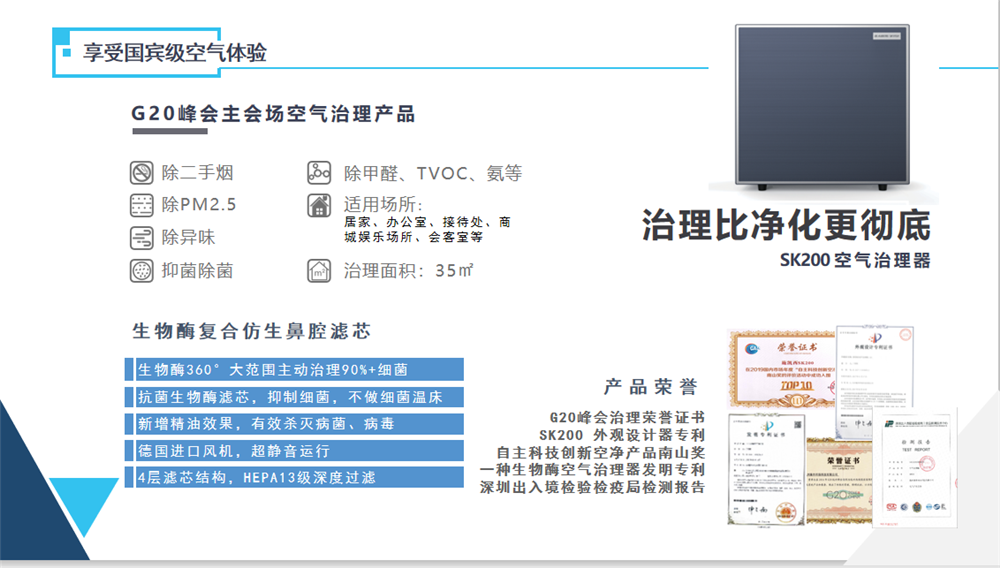Click the blue bar 抗菌生物酶滤芯,抑制细菌
The image size is (1000, 568).
[x=295, y=397]
